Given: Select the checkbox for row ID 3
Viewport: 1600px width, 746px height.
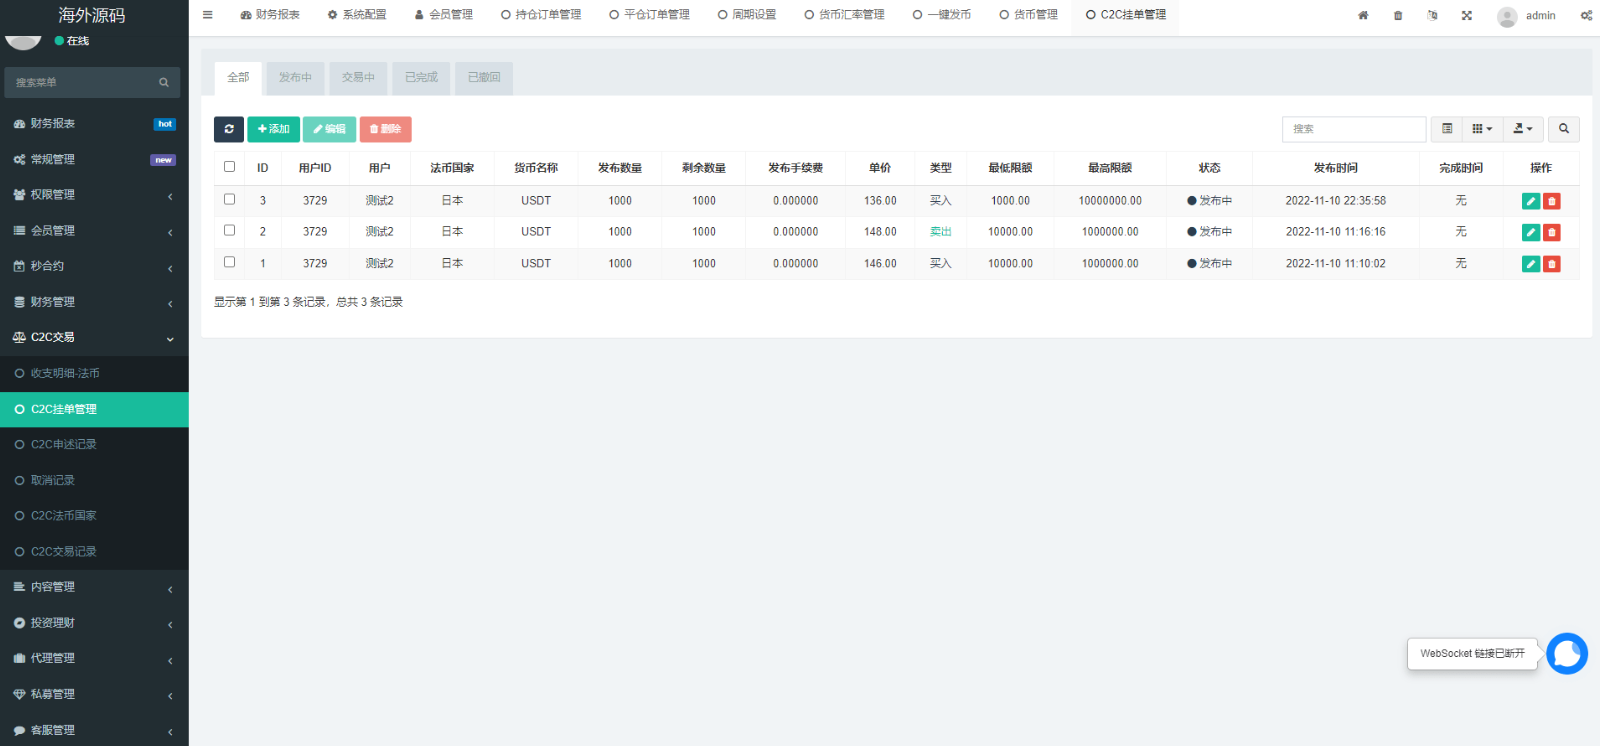Looking at the screenshot, I should pos(230,200).
